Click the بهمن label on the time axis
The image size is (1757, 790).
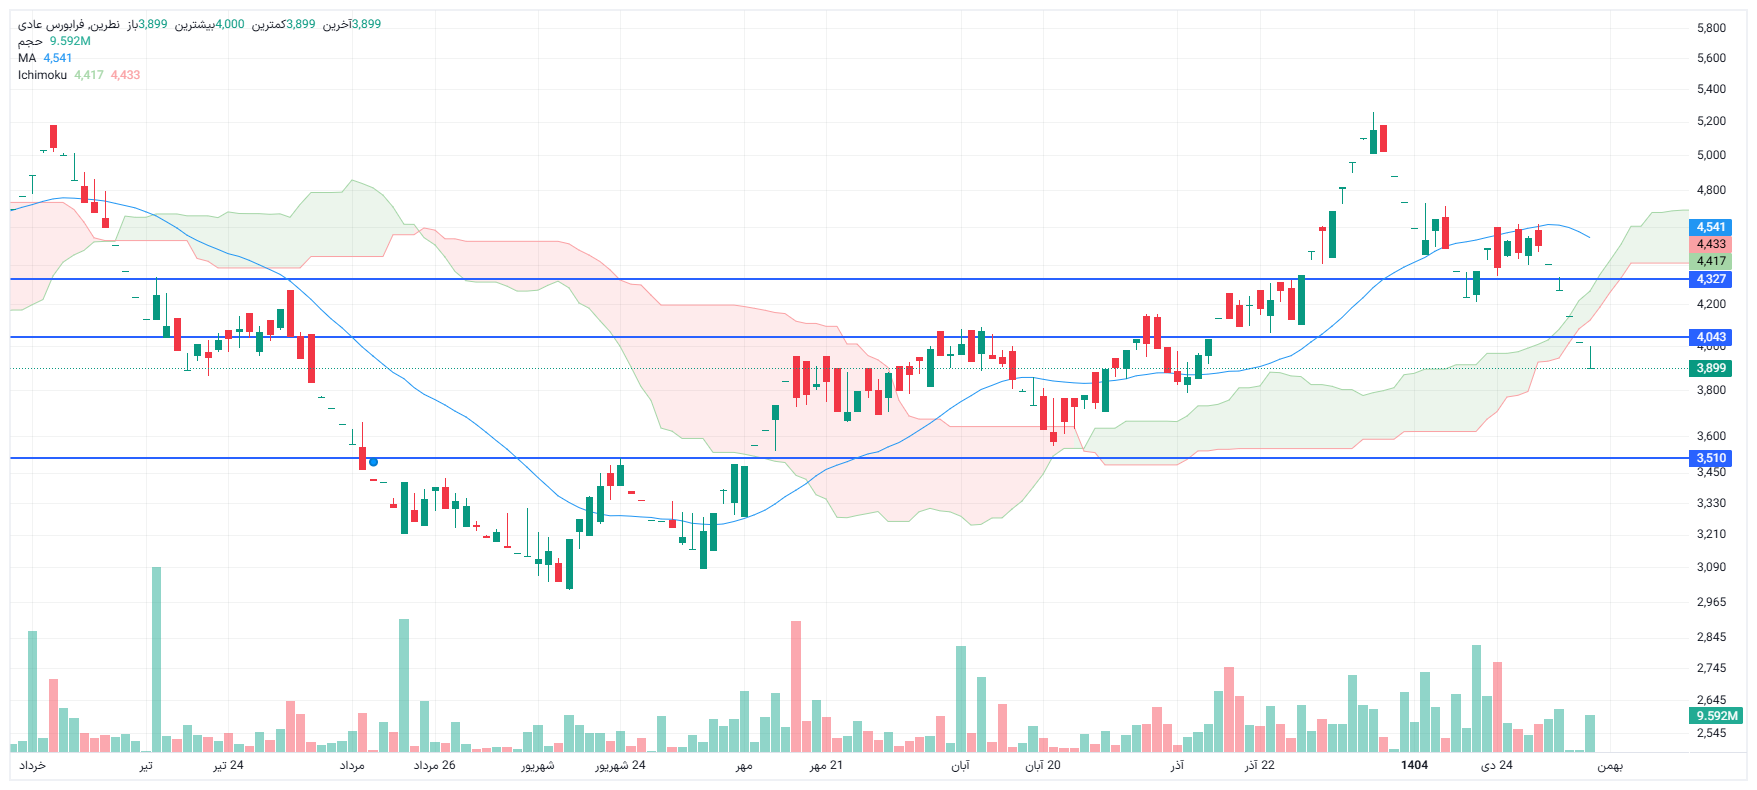[1609, 765]
